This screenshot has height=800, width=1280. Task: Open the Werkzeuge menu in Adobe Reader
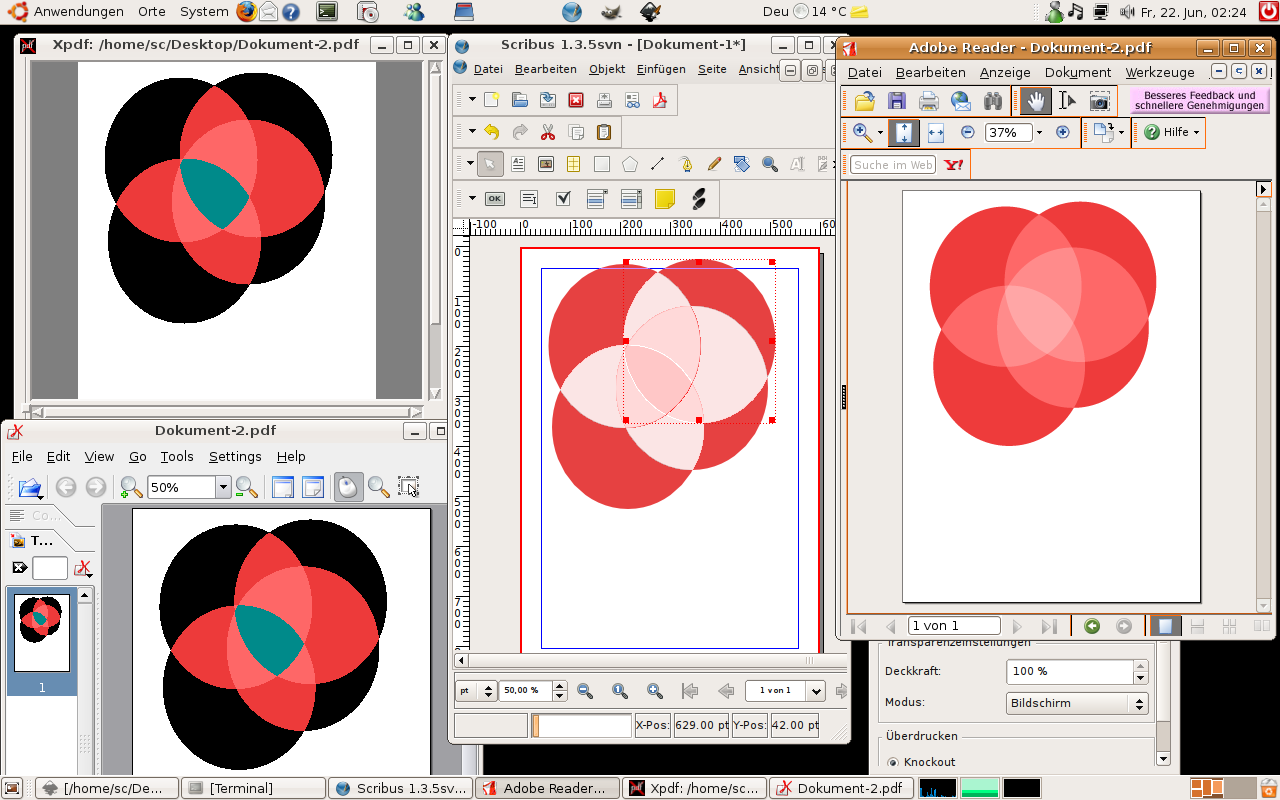coord(1159,72)
